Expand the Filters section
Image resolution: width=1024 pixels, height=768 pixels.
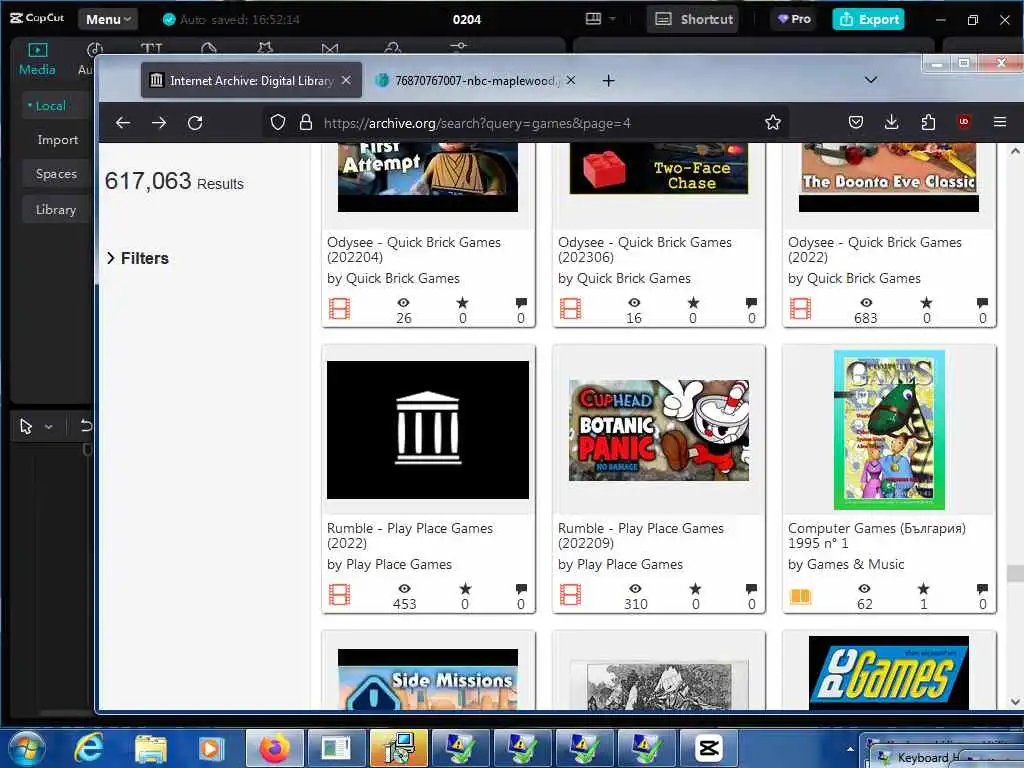pyautogui.click(x=138, y=259)
